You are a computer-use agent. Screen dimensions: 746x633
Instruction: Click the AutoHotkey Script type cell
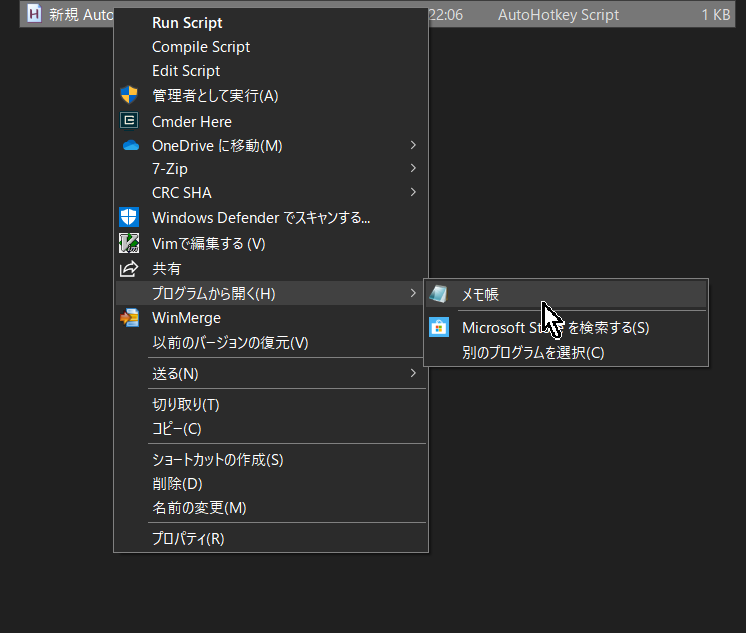pyautogui.click(x=558, y=15)
